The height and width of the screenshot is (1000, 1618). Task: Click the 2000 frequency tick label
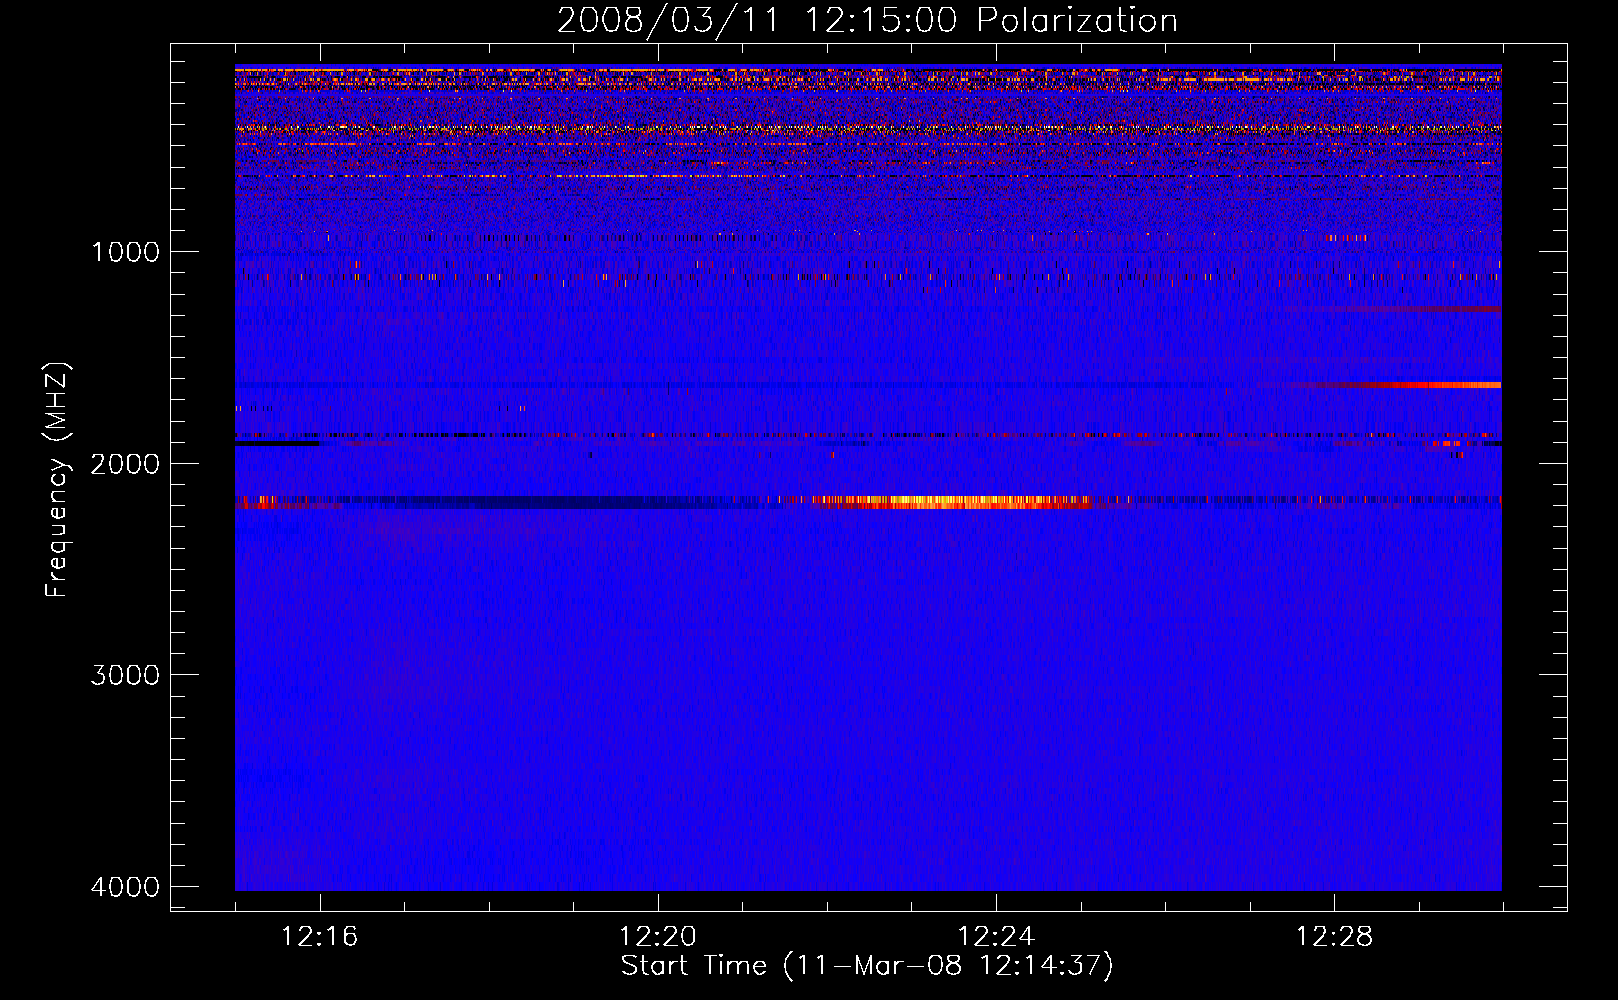(125, 464)
